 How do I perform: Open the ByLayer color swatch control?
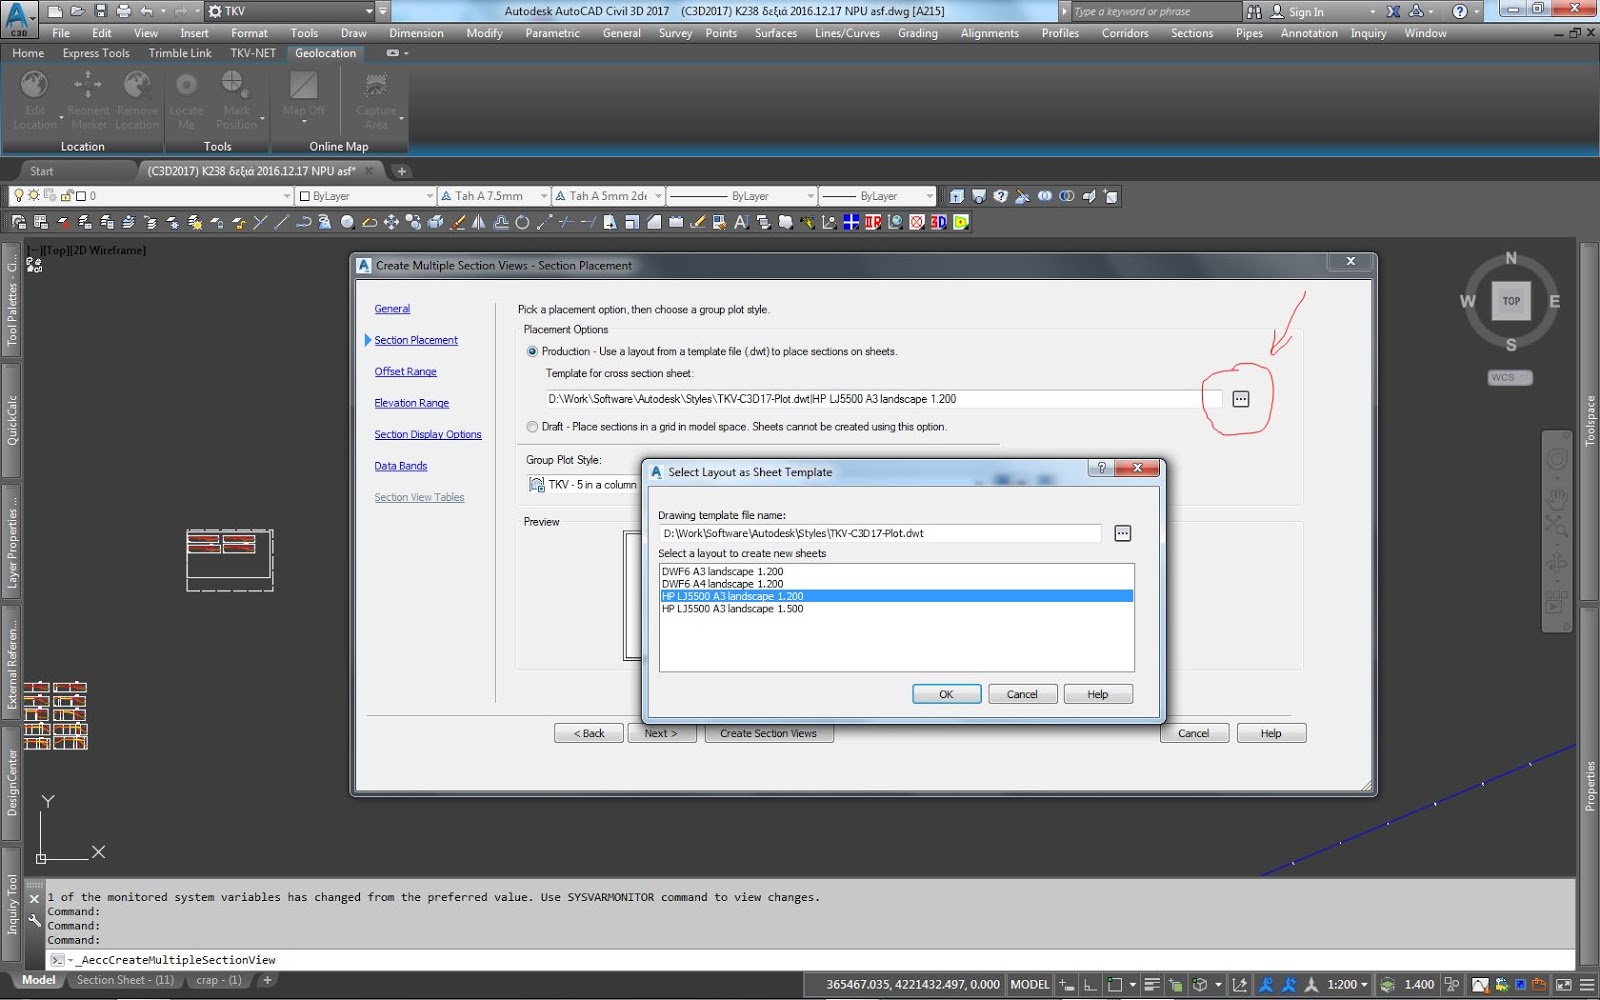[365, 196]
